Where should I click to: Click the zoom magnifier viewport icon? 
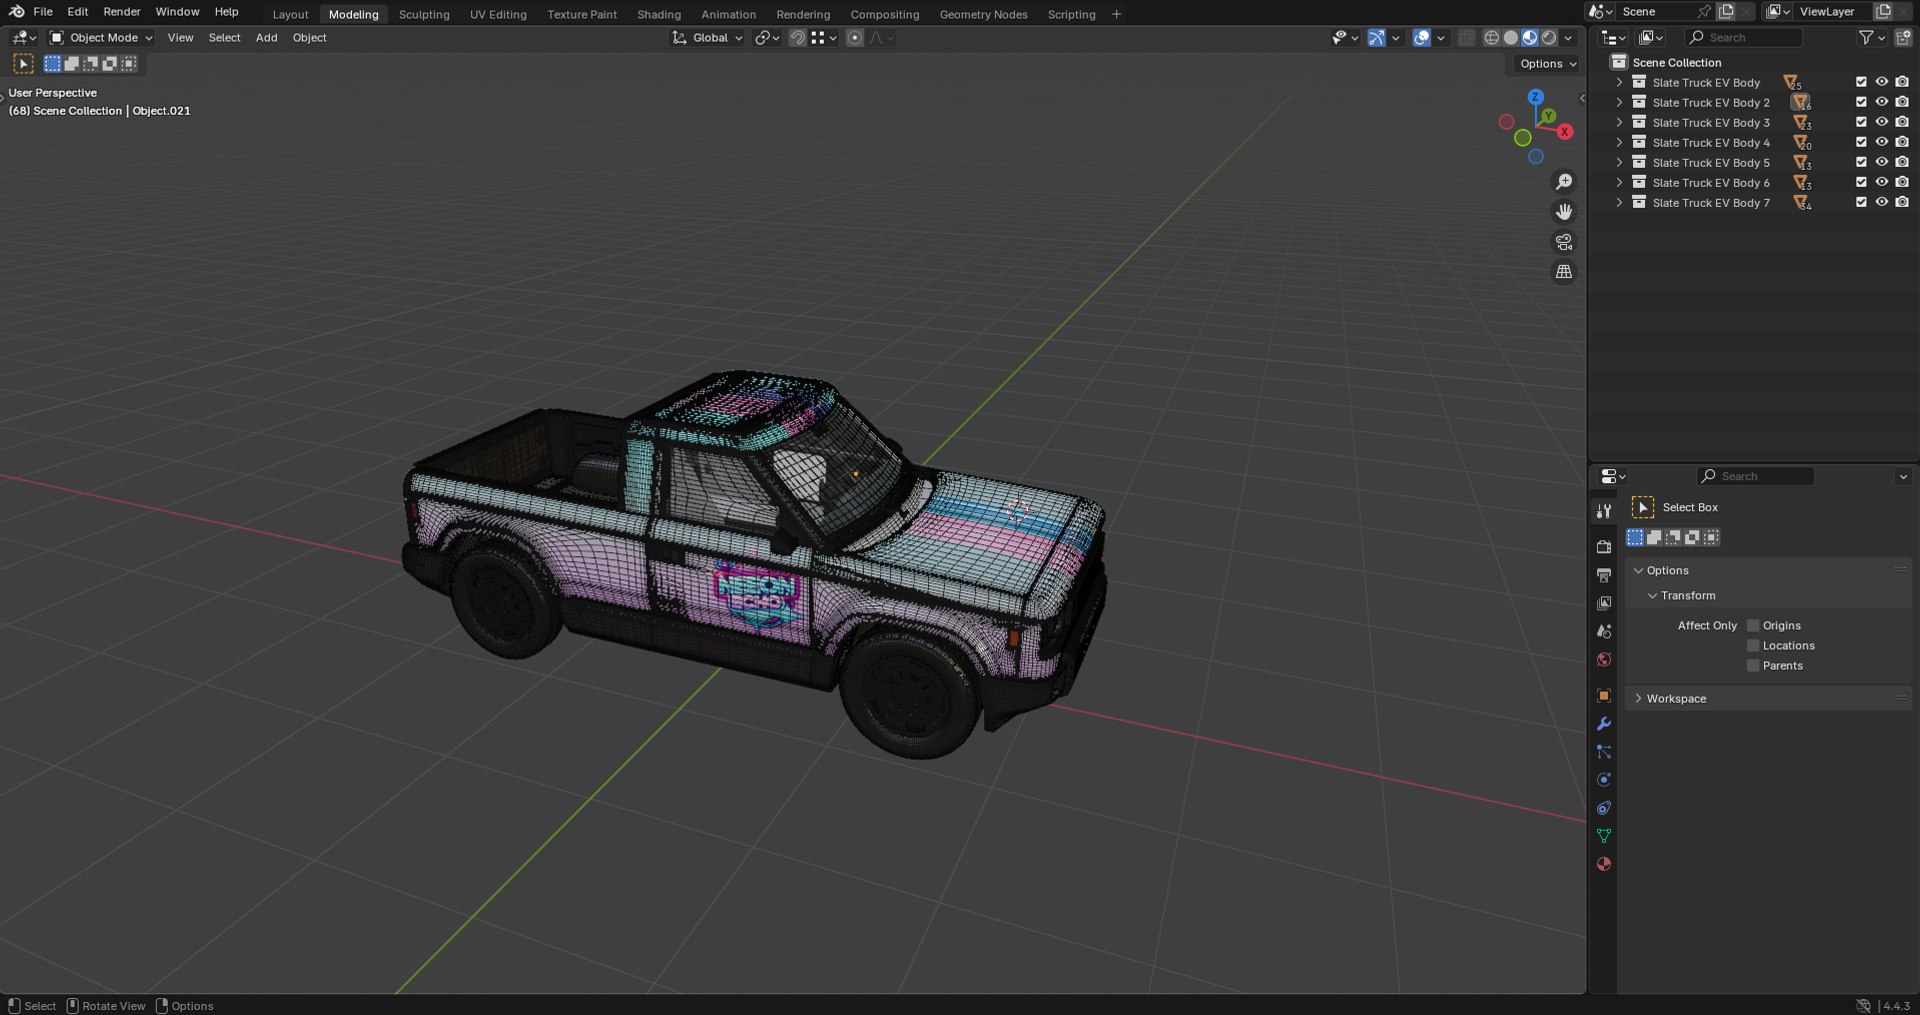(x=1564, y=182)
